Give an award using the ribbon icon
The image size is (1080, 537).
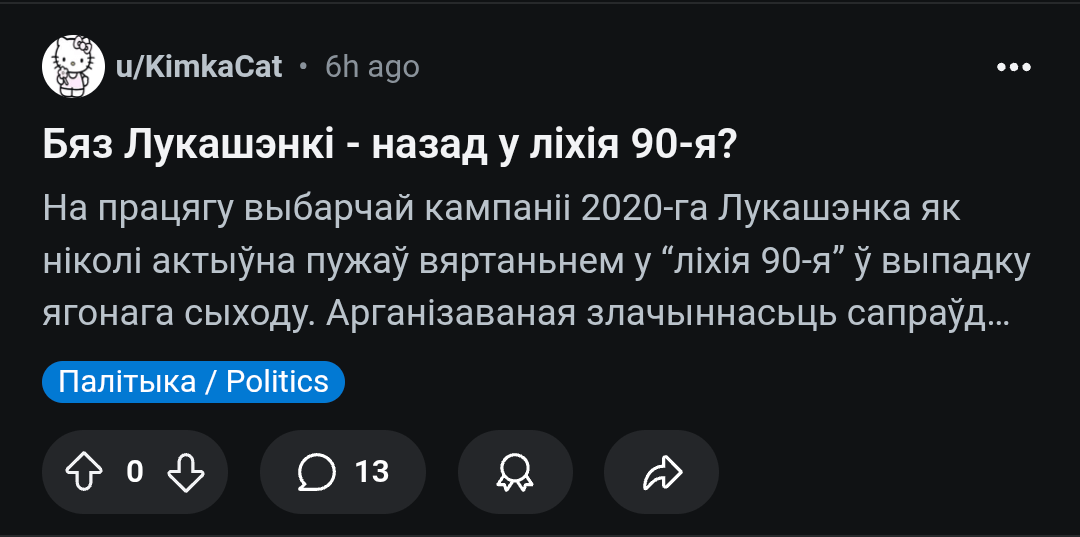point(515,472)
